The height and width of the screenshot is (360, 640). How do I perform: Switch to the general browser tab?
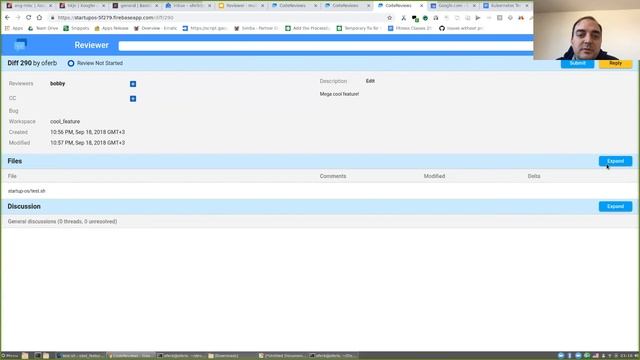(x=135, y=6)
